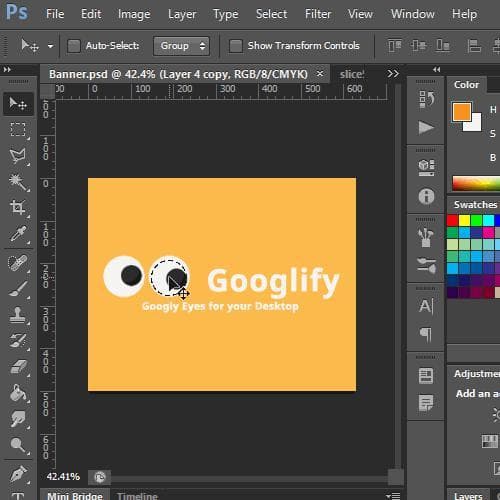Click align vertical centers icon
The width and height of the screenshot is (500, 500).
419,46
